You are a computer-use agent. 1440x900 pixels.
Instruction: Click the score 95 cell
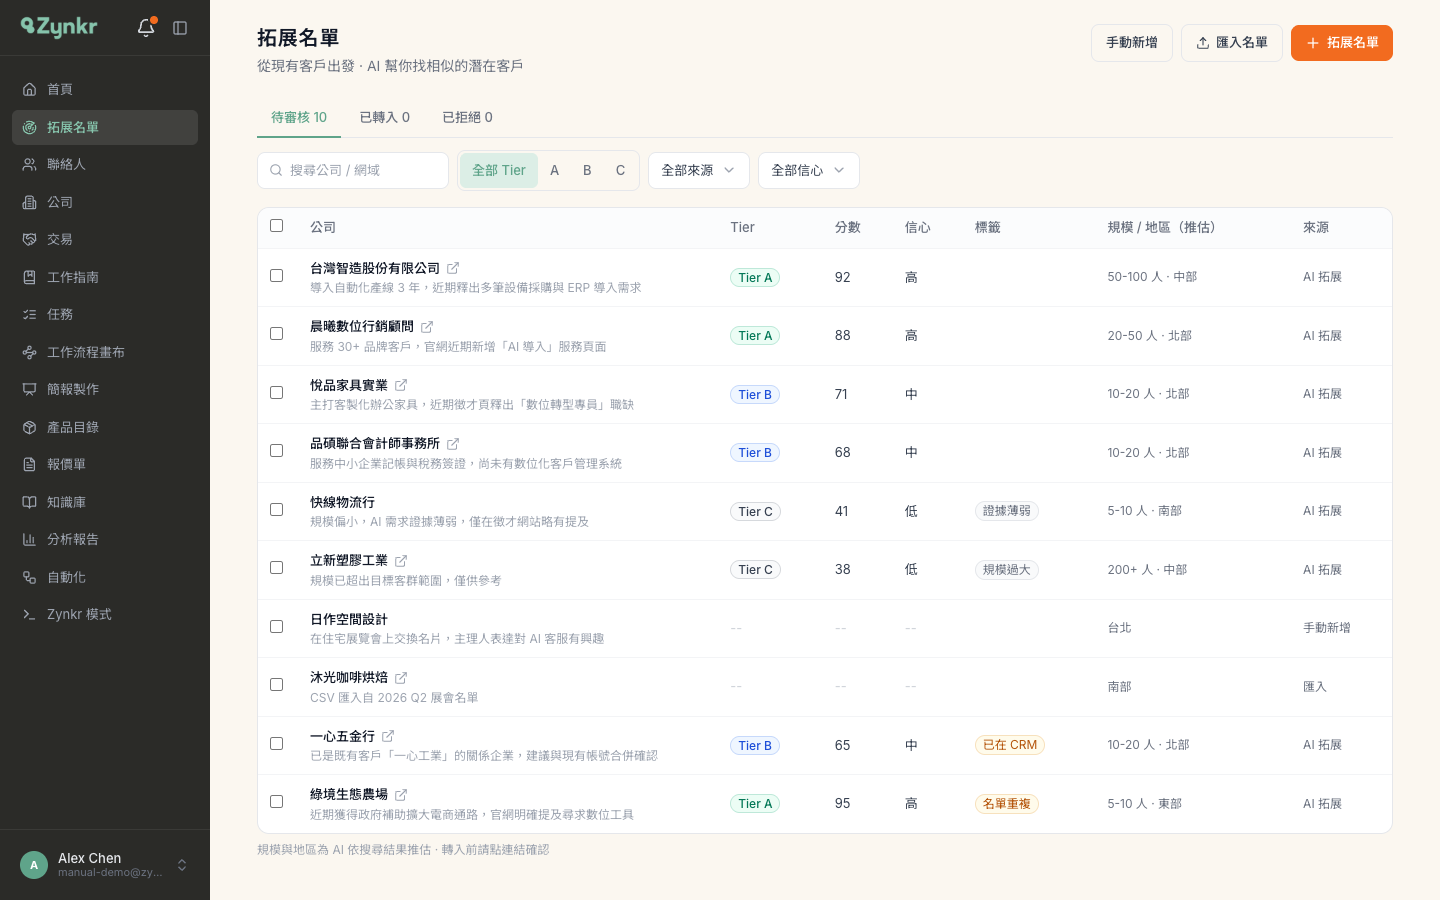[x=843, y=803]
